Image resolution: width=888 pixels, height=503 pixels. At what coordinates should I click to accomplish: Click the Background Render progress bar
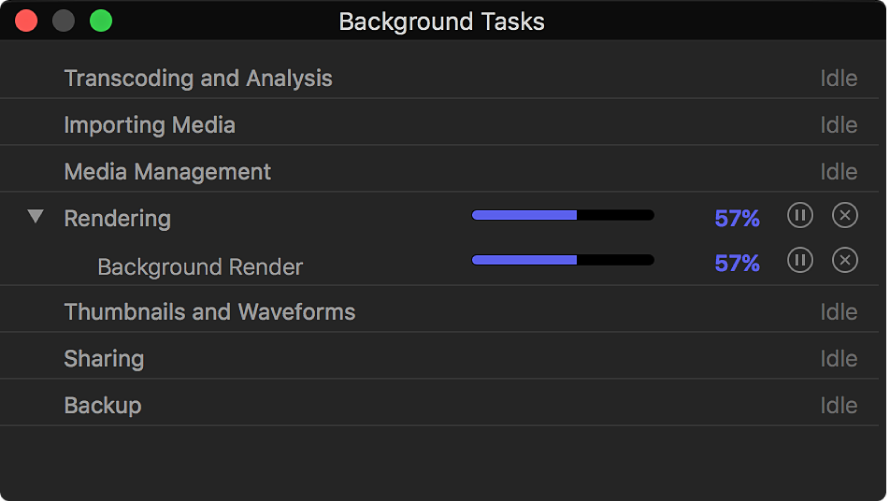pyautogui.click(x=562, y=260)
